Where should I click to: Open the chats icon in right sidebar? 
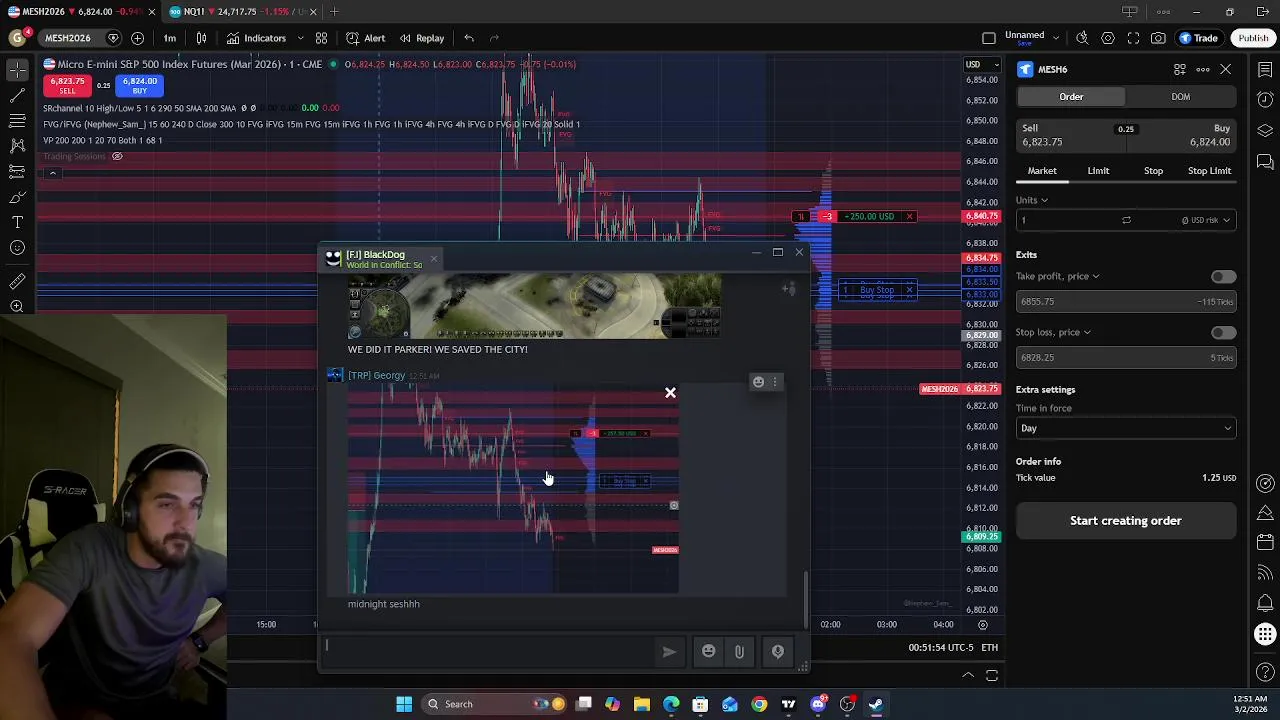(1265, 161)
